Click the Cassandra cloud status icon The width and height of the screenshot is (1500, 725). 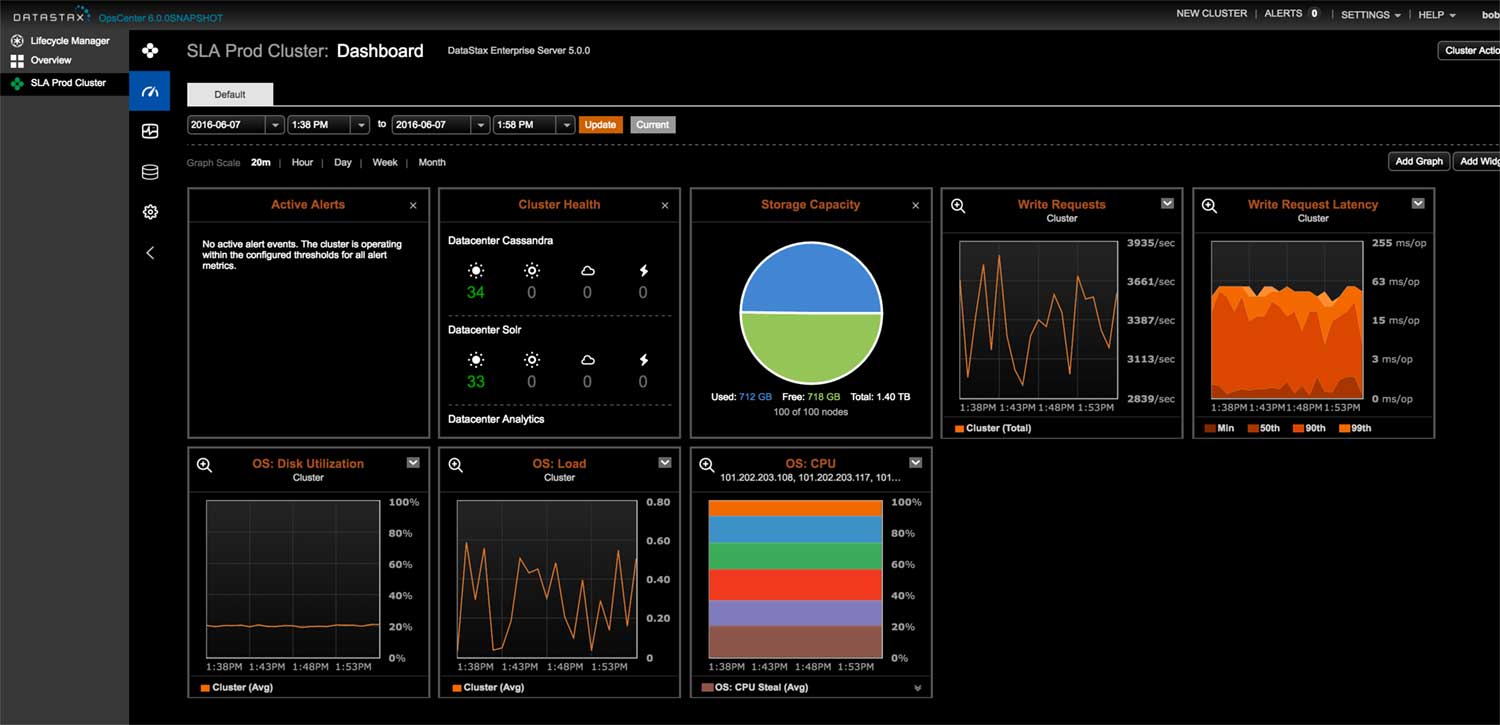coord(587,270)
